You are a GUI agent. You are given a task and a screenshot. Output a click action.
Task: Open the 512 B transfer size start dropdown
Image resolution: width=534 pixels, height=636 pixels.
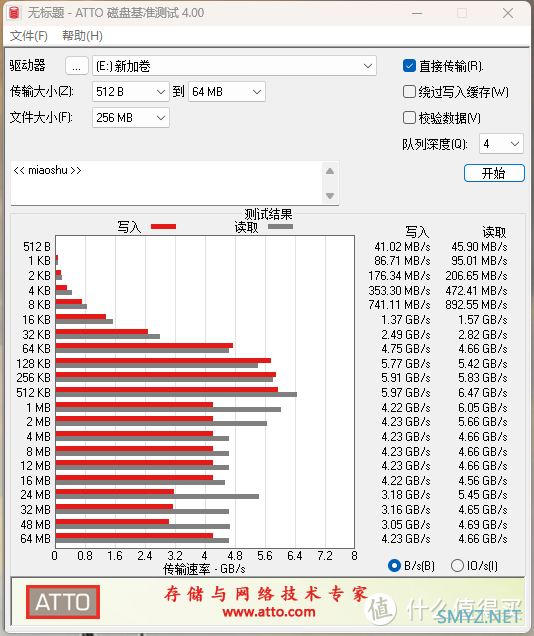[131, 92]
